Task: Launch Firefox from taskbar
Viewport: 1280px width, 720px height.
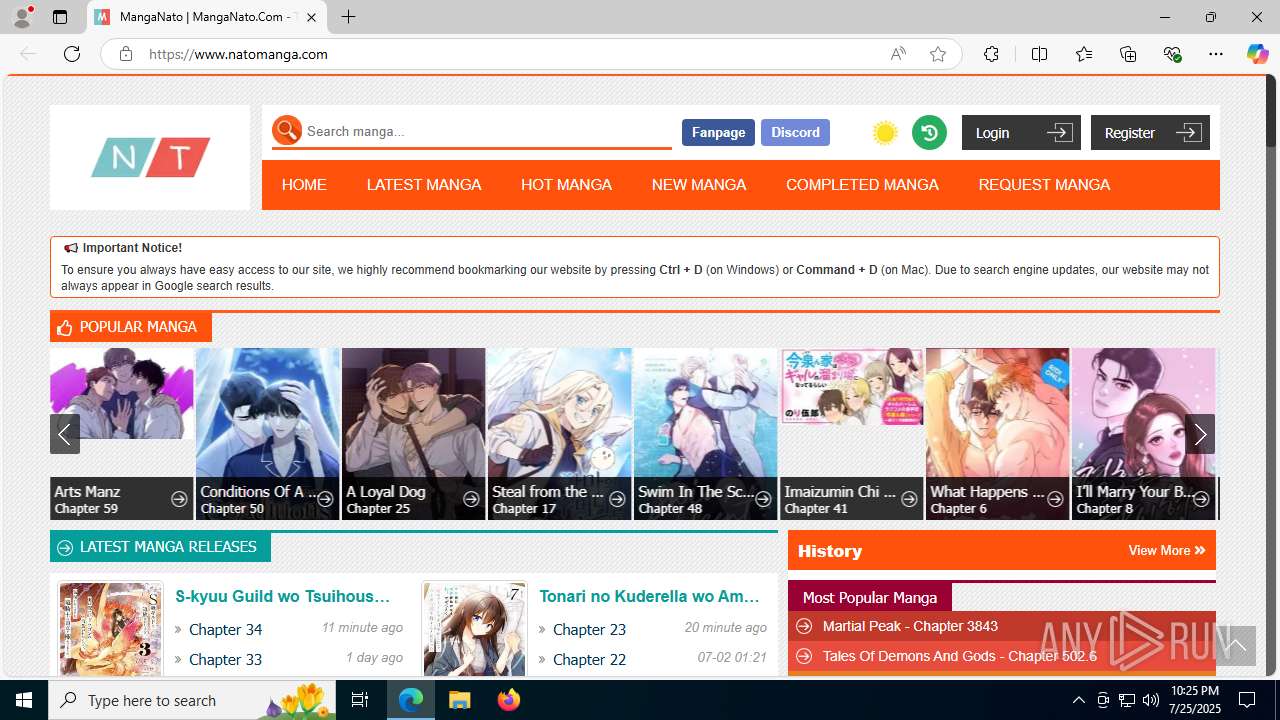Action: tap(508, 700)
